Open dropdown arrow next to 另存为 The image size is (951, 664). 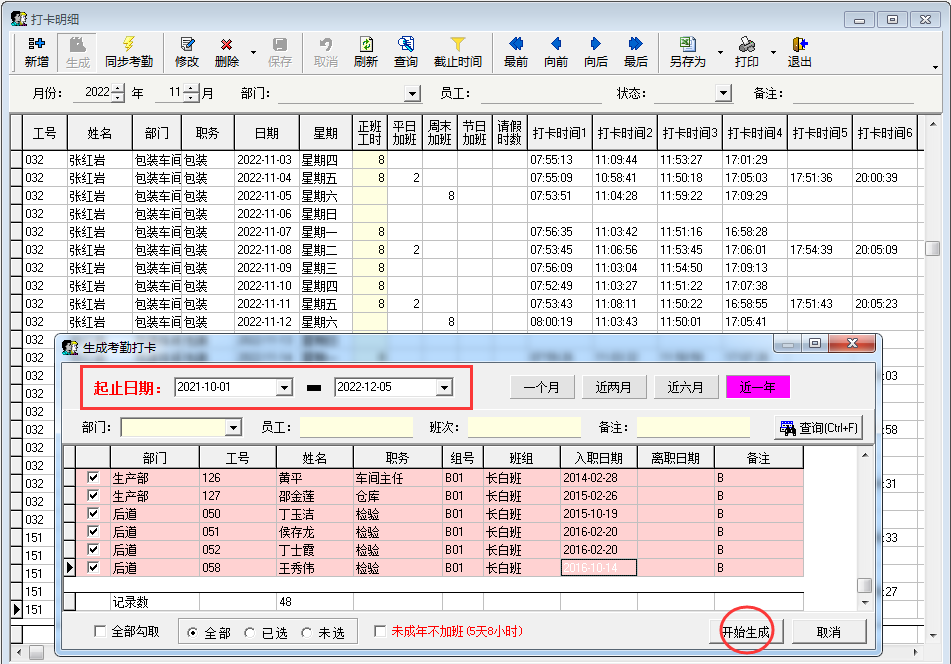pyautogui.click(x=720, y=52)
